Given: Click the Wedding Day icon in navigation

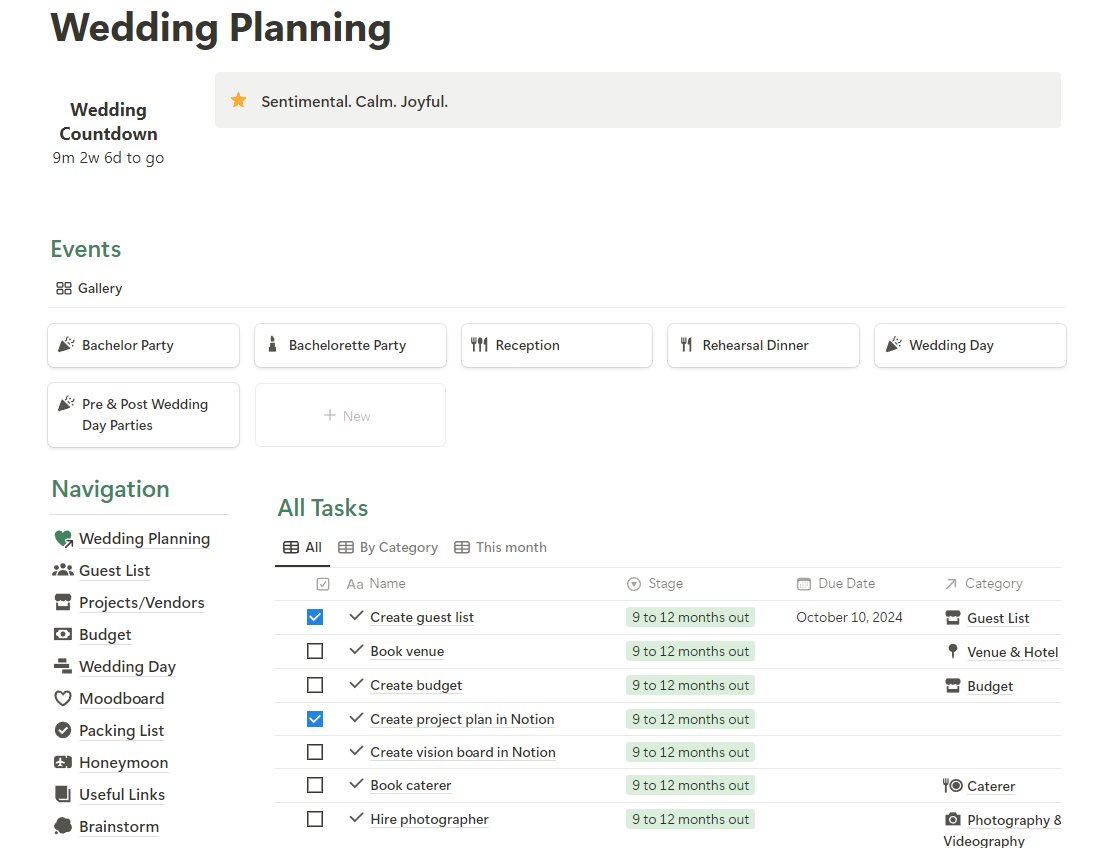Looking at the screenshot, I should (63, 666).
